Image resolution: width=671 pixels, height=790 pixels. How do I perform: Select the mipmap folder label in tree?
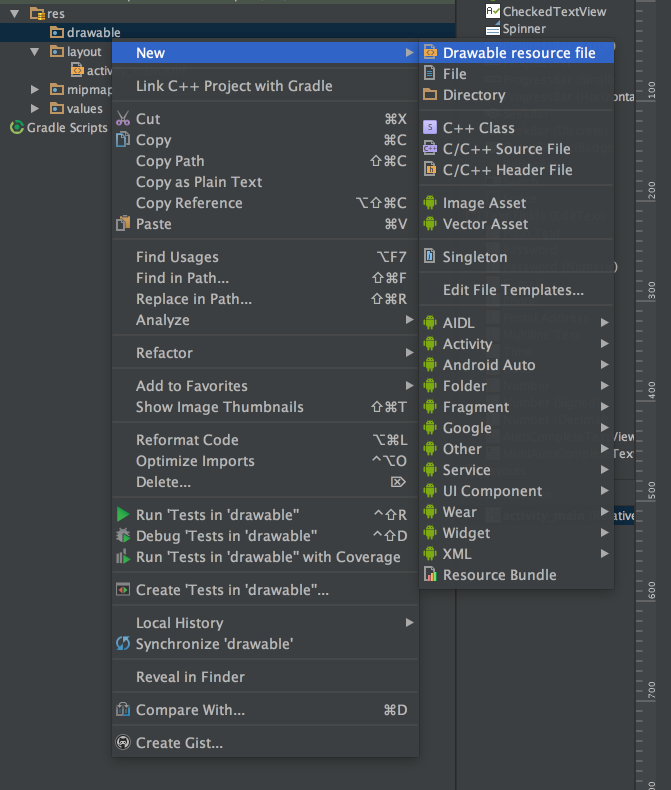(x=89, y=90)
